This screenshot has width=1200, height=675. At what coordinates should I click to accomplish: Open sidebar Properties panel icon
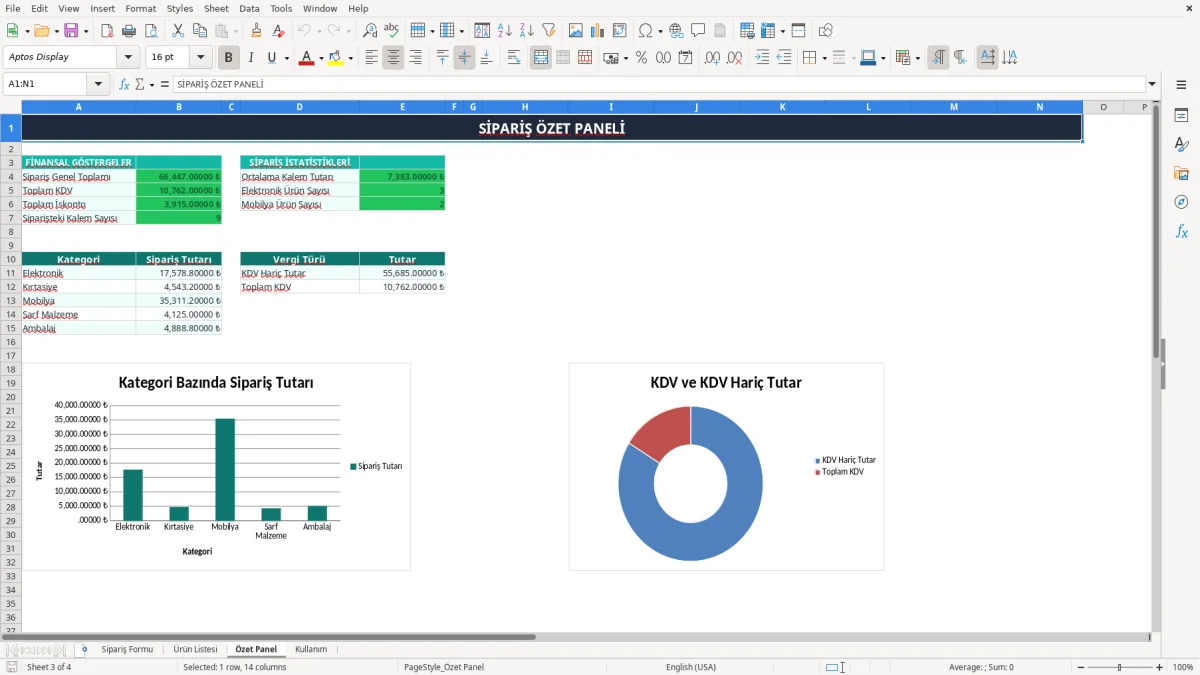coord(1181,116)
